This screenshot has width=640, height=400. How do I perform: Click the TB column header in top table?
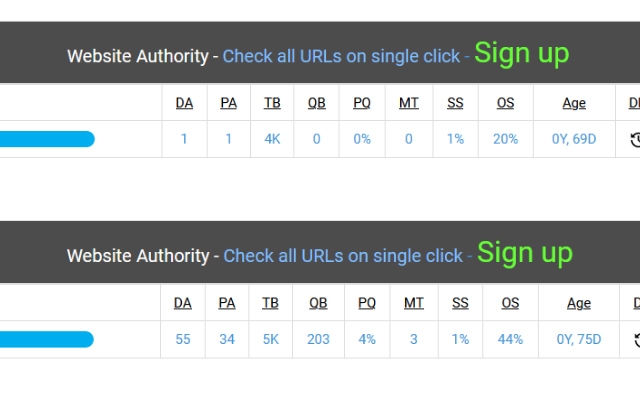(272, 103)
